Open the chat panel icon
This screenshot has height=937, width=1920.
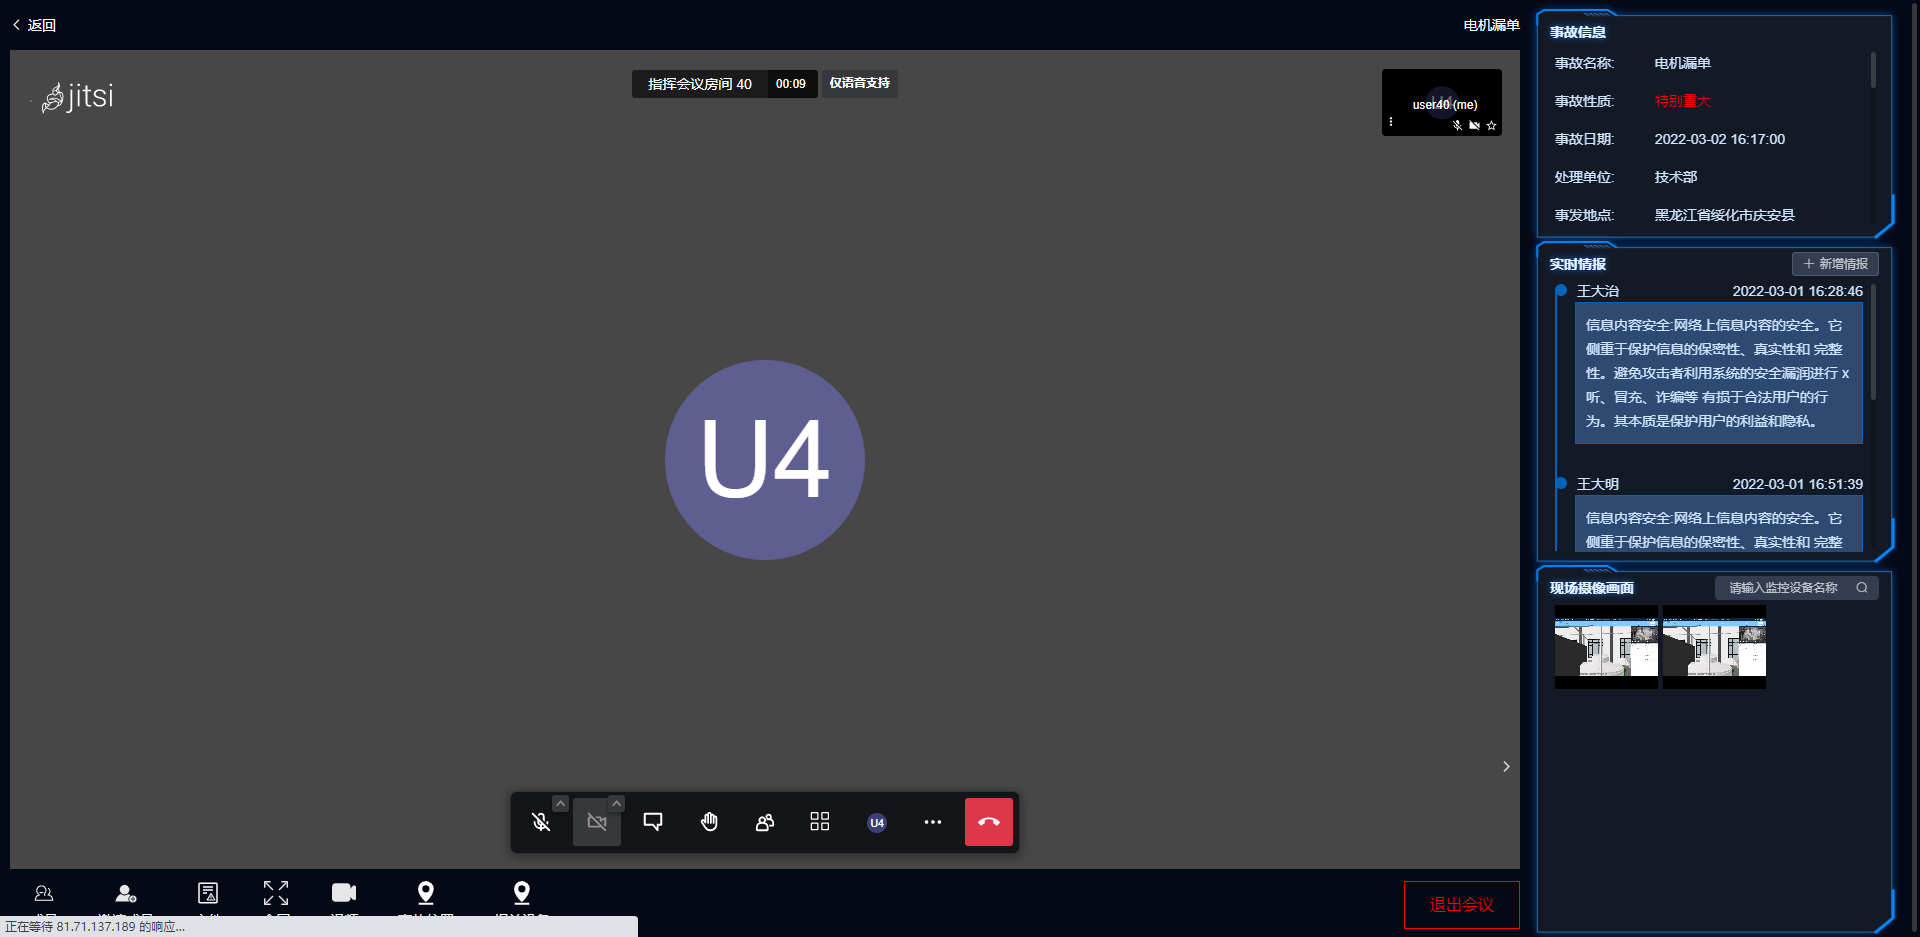[x=653, y=822]
